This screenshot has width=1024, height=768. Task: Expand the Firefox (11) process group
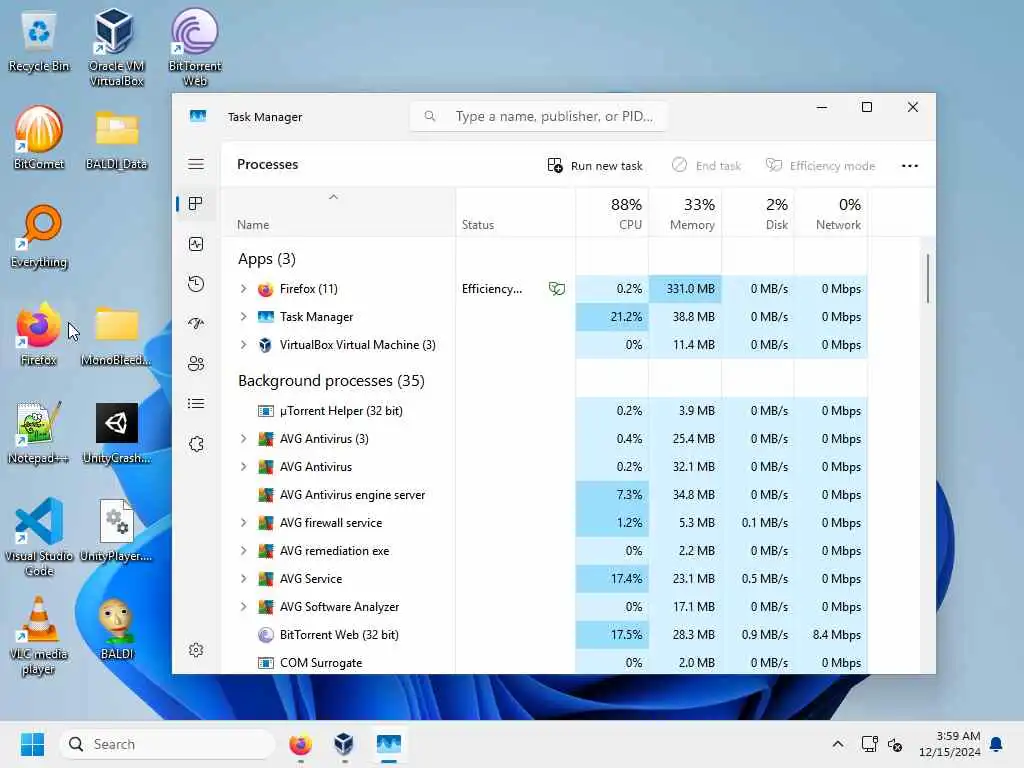(x=244, y=288)
